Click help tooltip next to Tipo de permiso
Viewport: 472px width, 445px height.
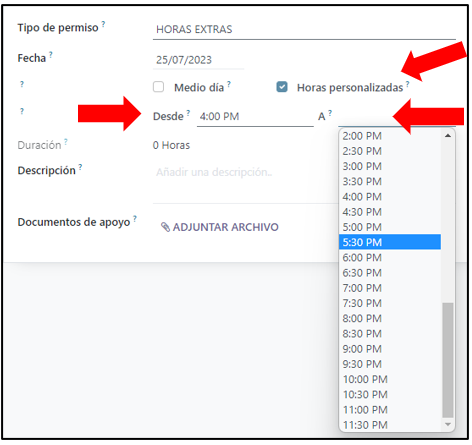point(103,24)
